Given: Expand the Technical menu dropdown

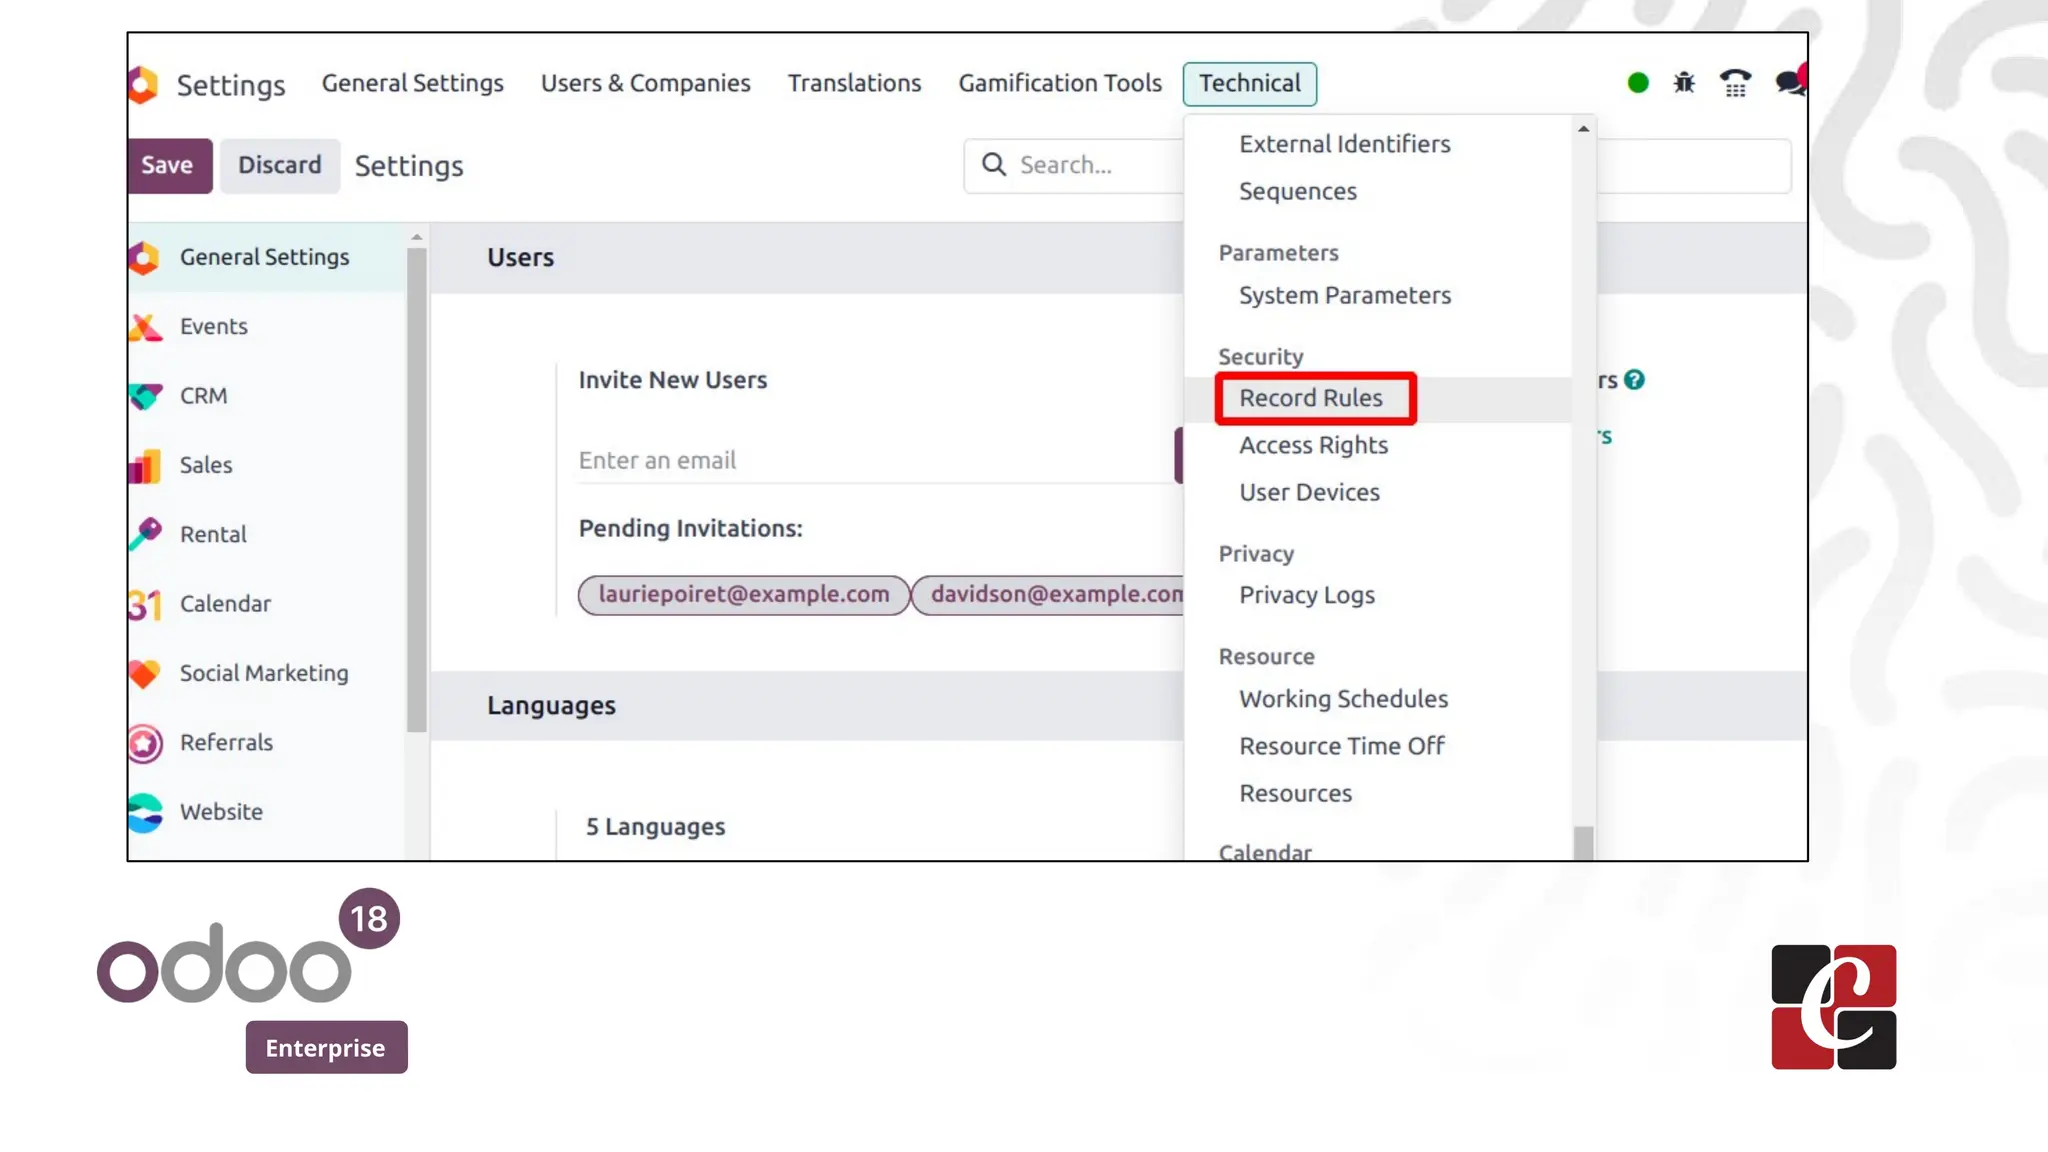Looking at the screenshot, I should (1249, 83).
